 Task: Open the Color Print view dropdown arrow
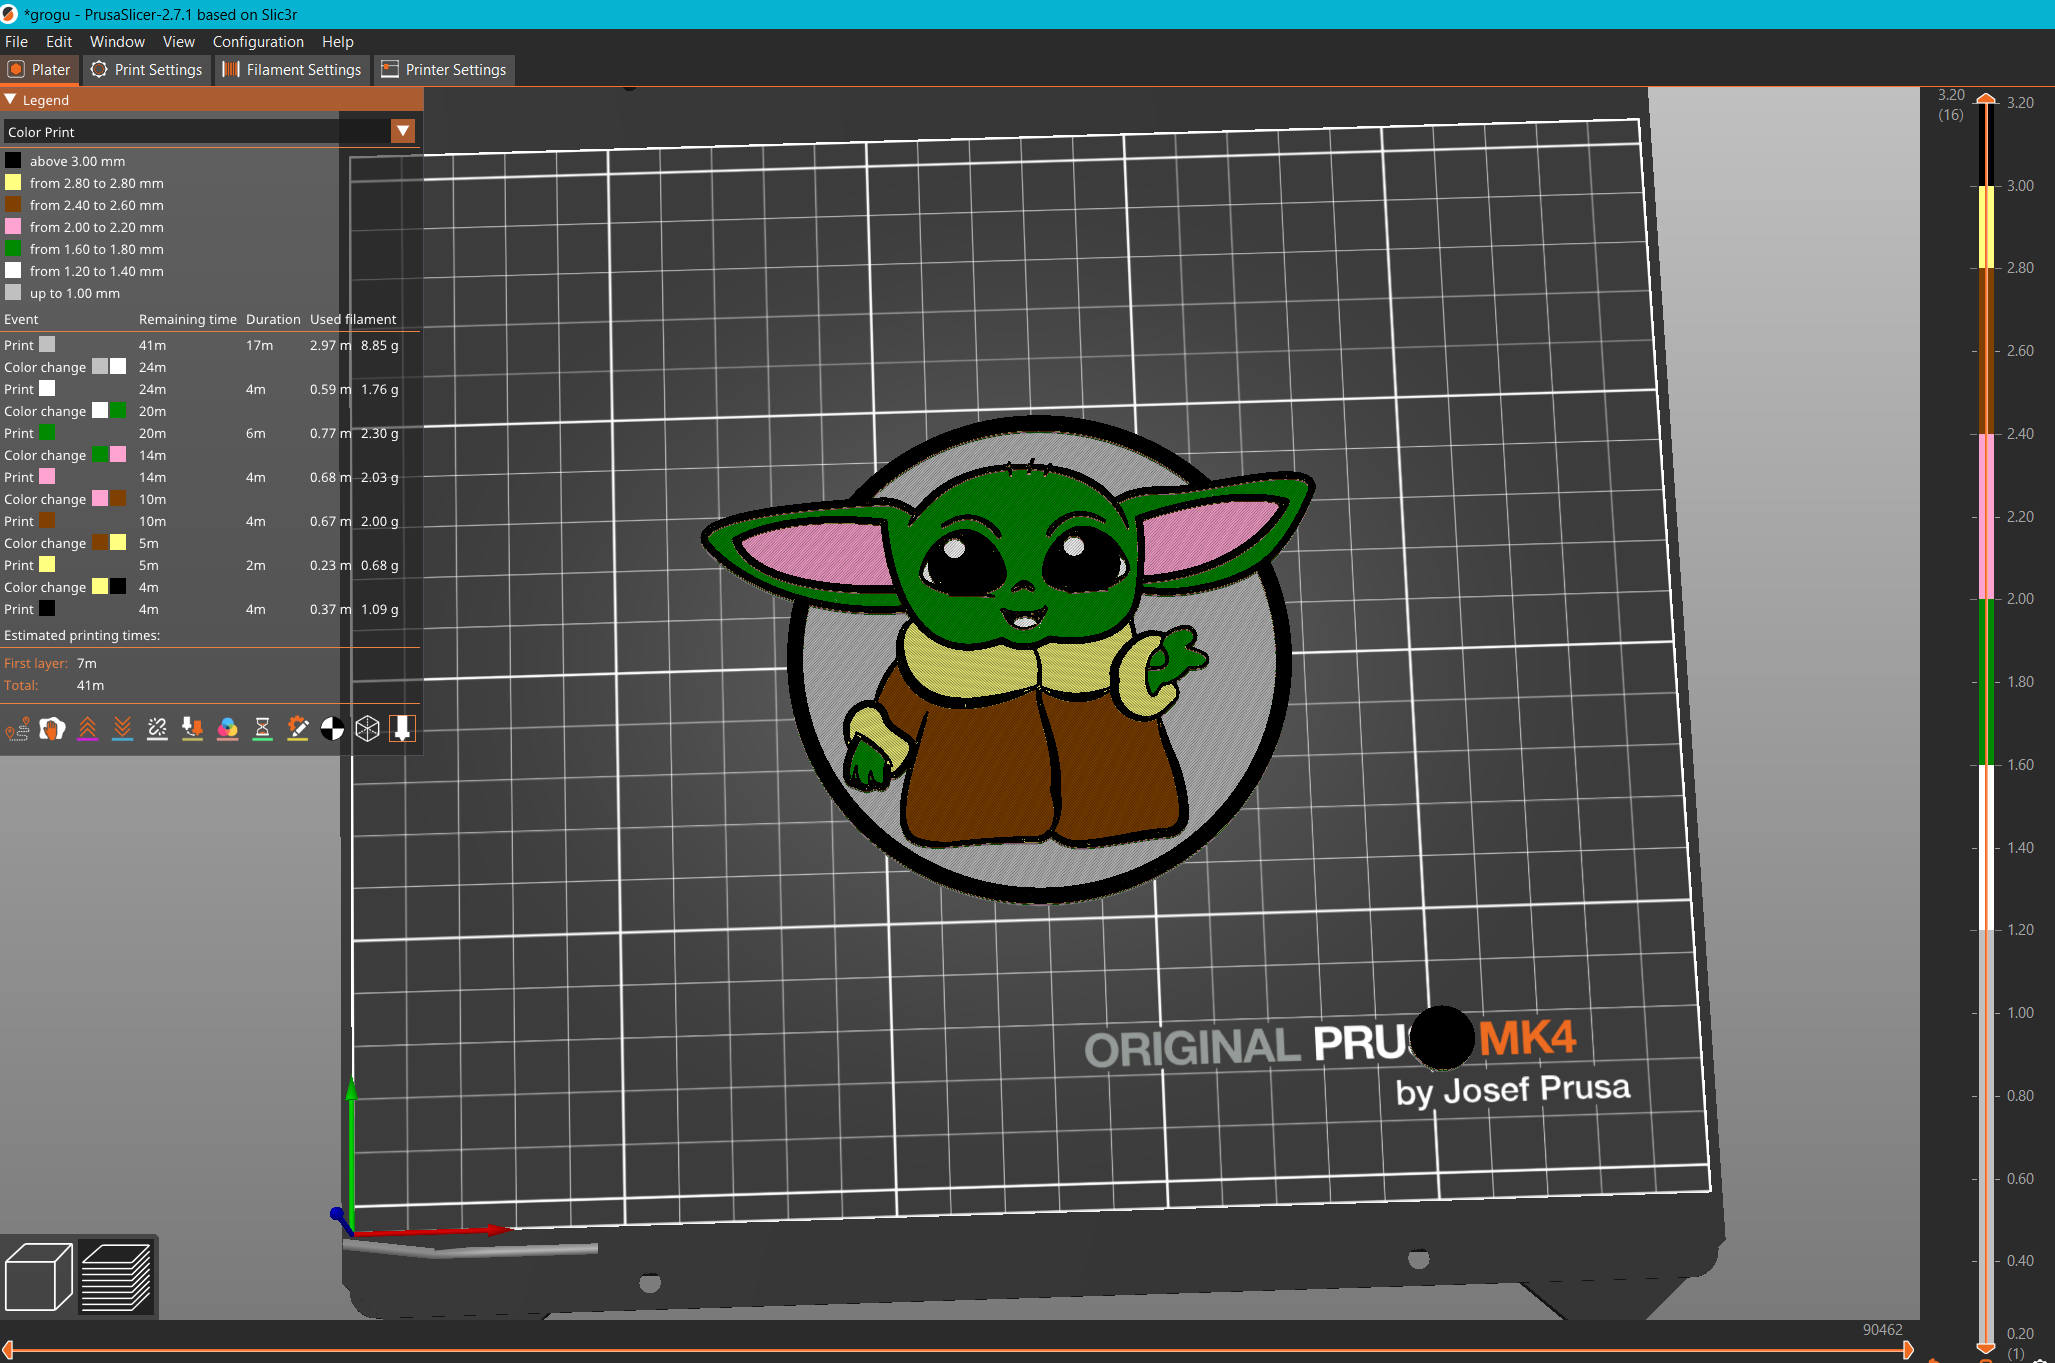(x=403, y=131)
